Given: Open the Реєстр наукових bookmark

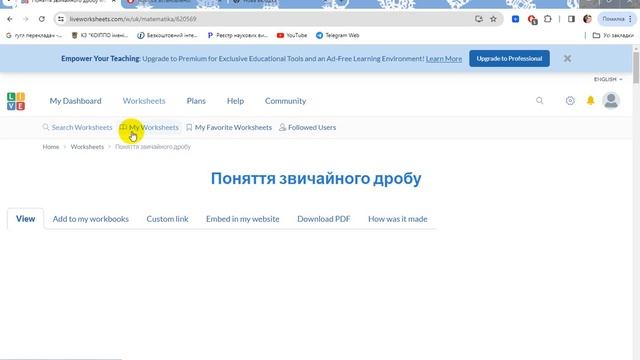Looking at the screenshot, I should click(237, 36).
